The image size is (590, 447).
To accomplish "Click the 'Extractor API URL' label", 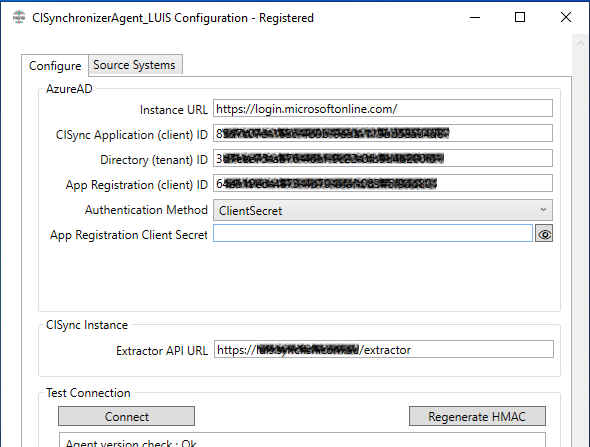I will (162, 350).
